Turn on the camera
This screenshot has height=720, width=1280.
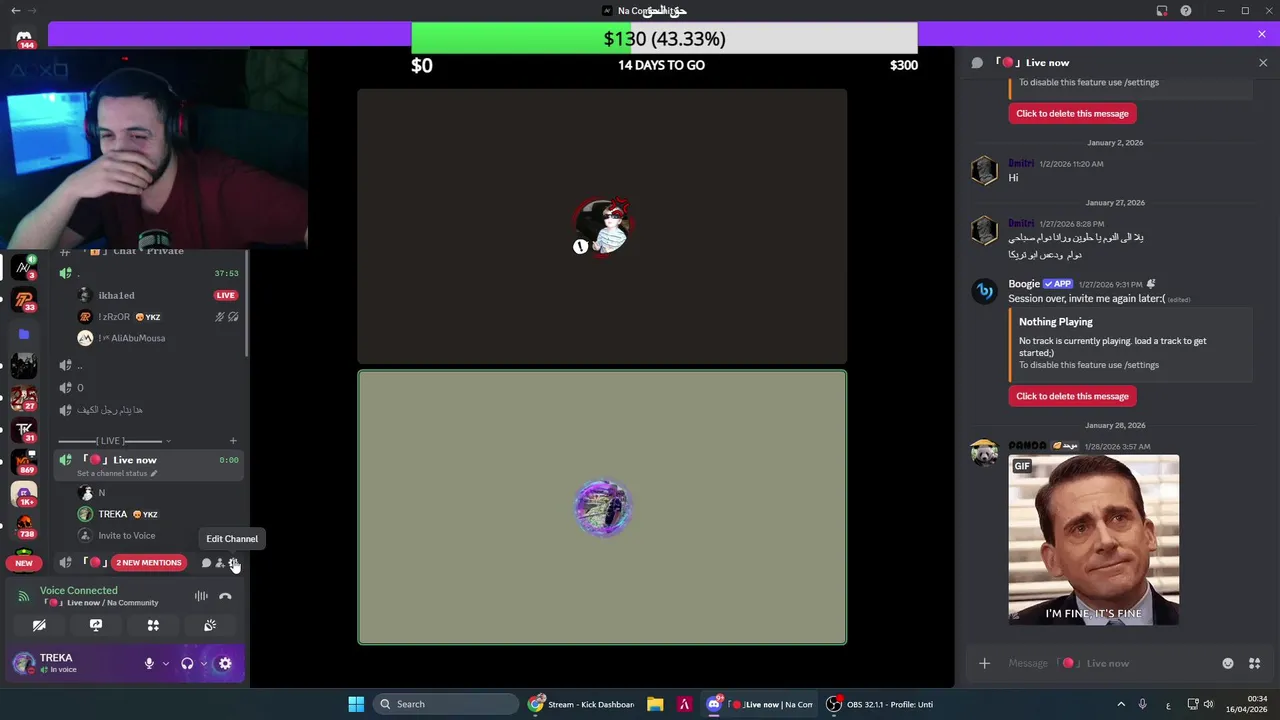[x=39, y=625]
